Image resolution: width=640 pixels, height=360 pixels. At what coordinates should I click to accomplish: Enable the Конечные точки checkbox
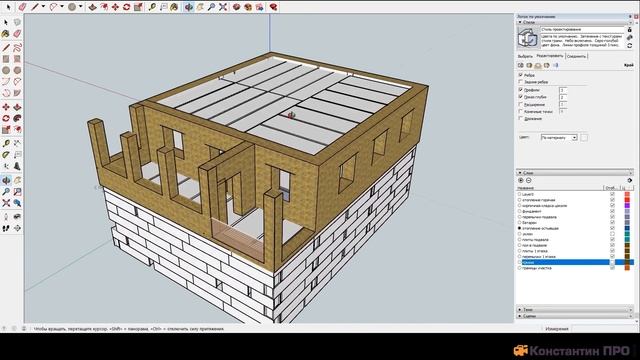tap(520, 111)
